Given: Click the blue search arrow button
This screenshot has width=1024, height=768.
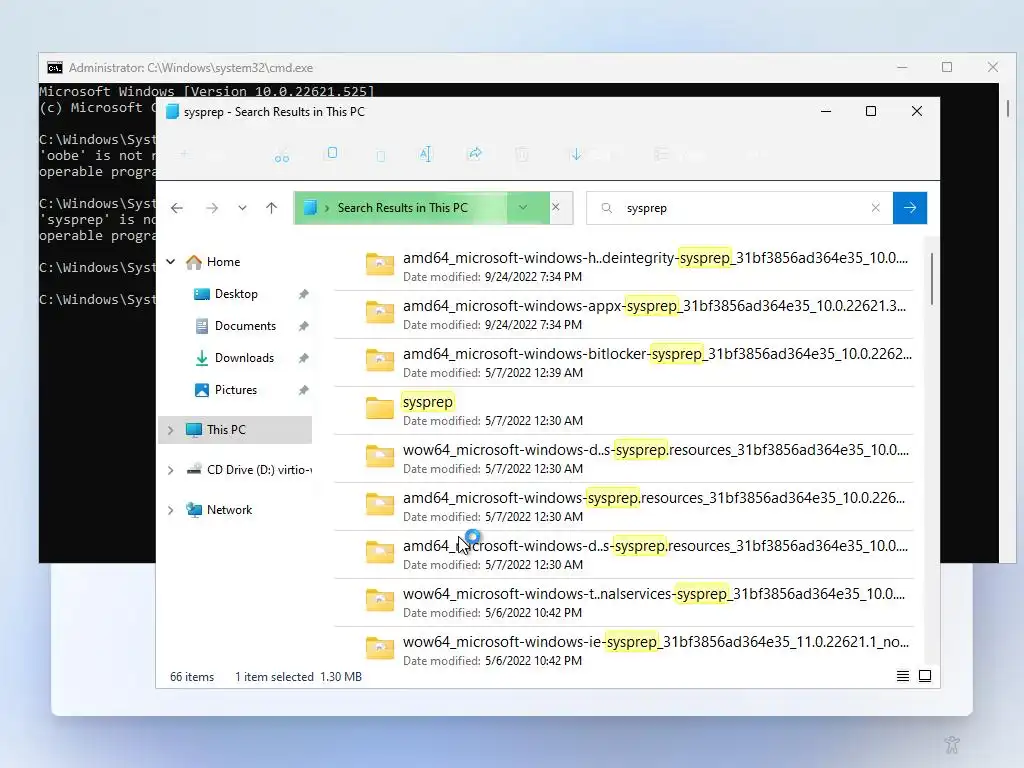Looking at the screenshot, I should [910, 208].
